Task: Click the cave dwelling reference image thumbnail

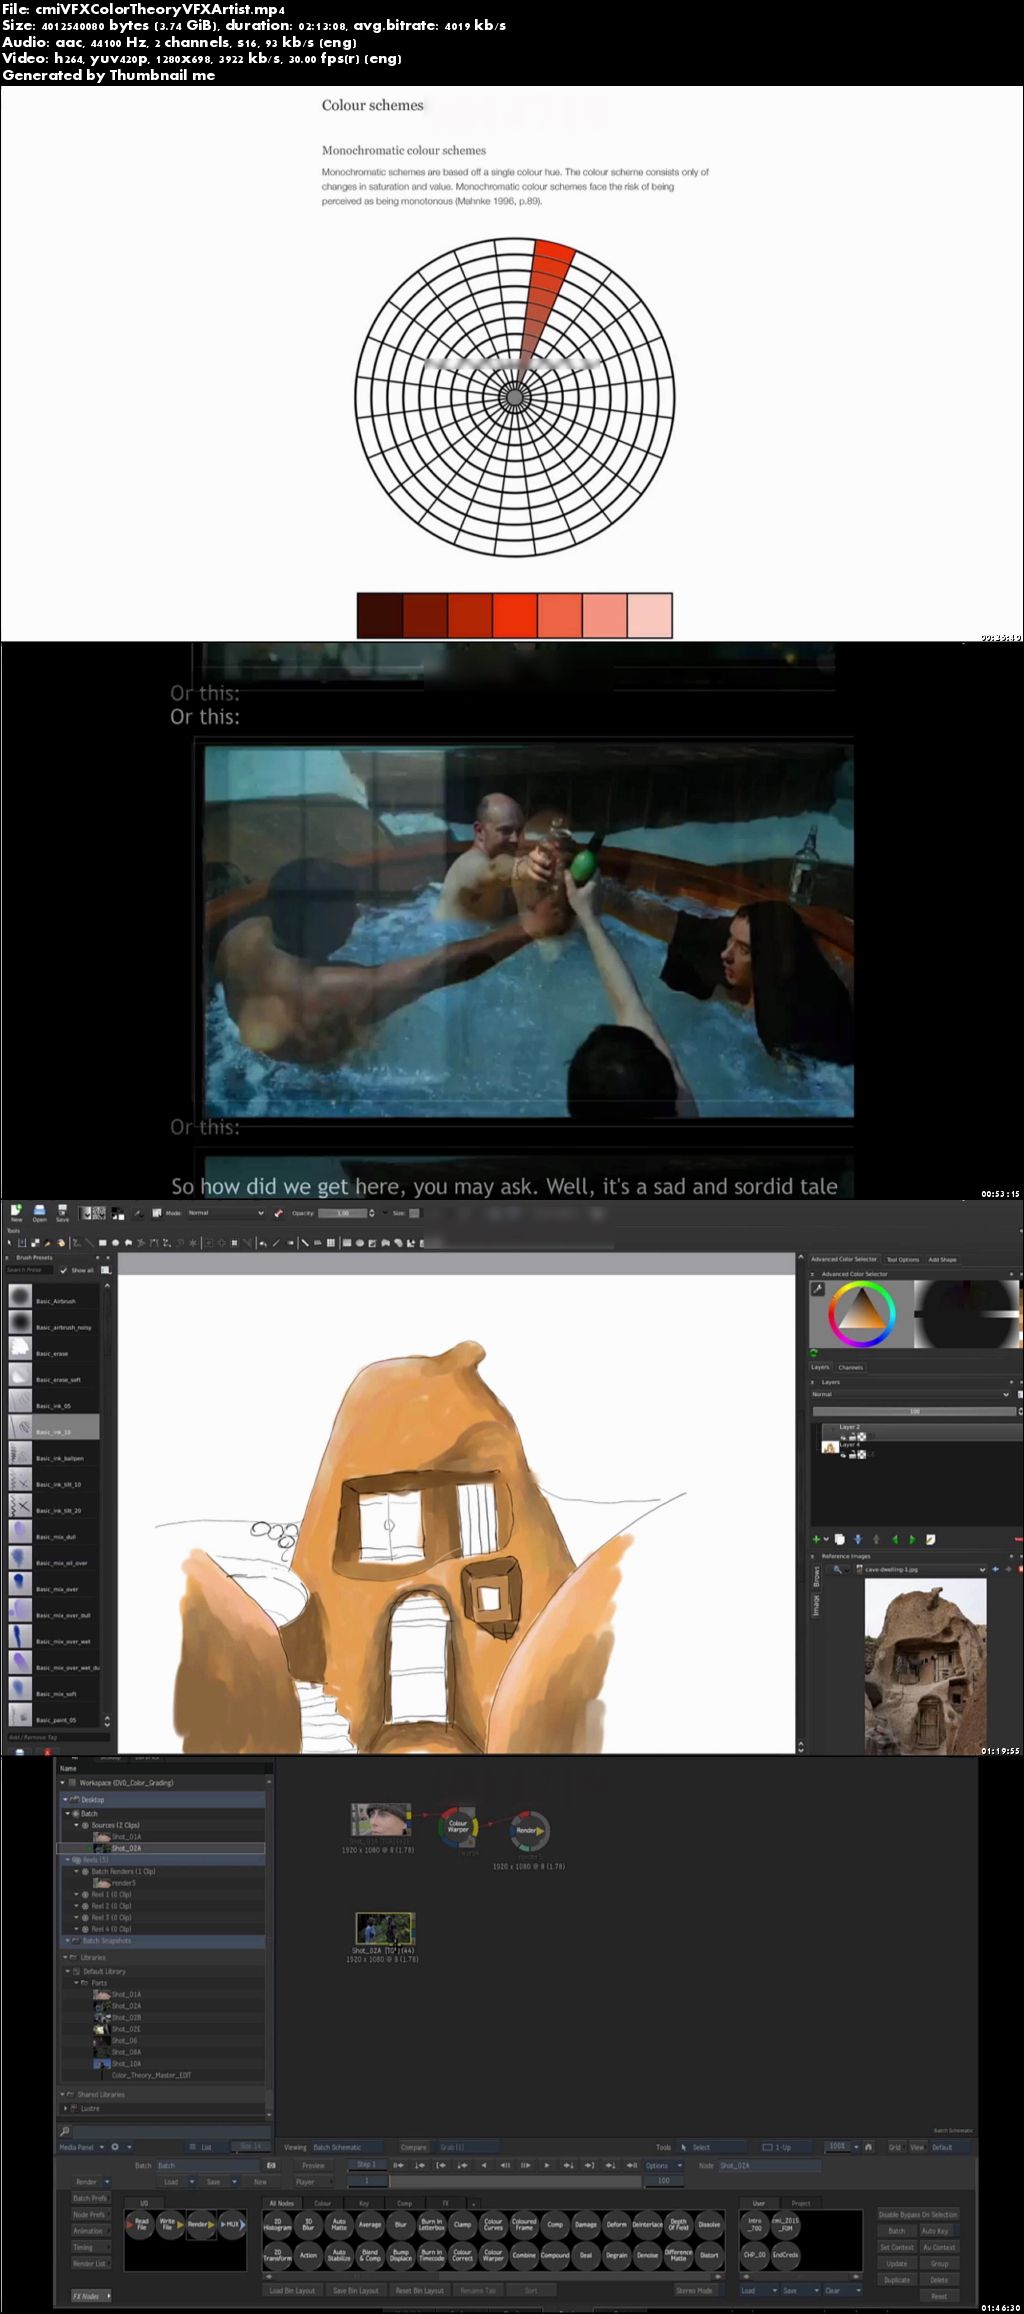Action: (925, 1666)
